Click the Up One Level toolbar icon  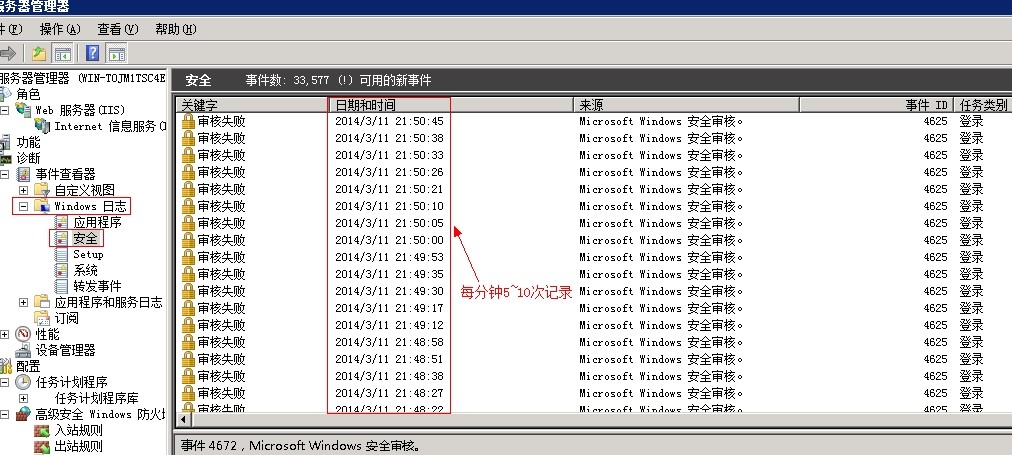coord(39,53)
